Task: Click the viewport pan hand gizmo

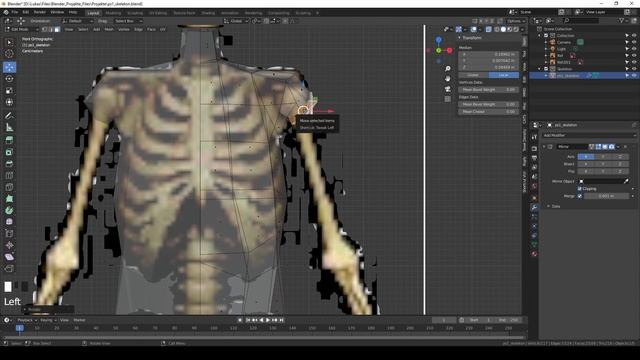Action: click(x=448, y=78)
